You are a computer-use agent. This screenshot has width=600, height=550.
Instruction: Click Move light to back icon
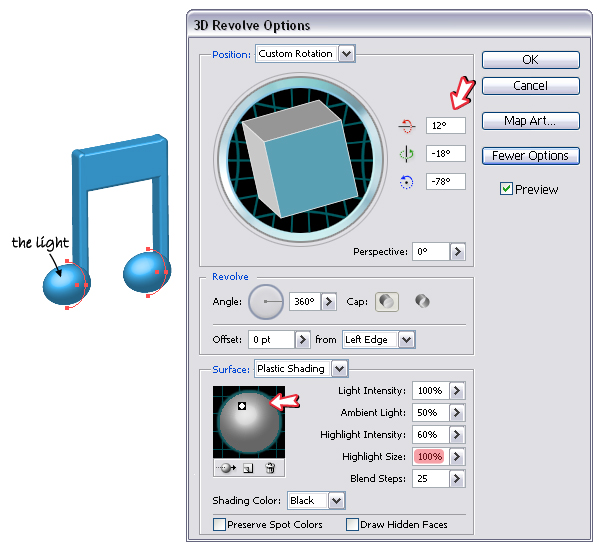(226, 468)
